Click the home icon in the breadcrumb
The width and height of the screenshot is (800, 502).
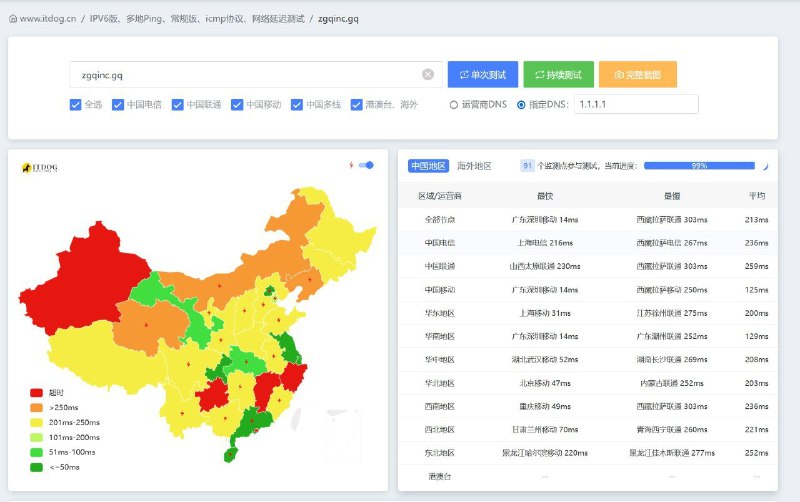12,18
